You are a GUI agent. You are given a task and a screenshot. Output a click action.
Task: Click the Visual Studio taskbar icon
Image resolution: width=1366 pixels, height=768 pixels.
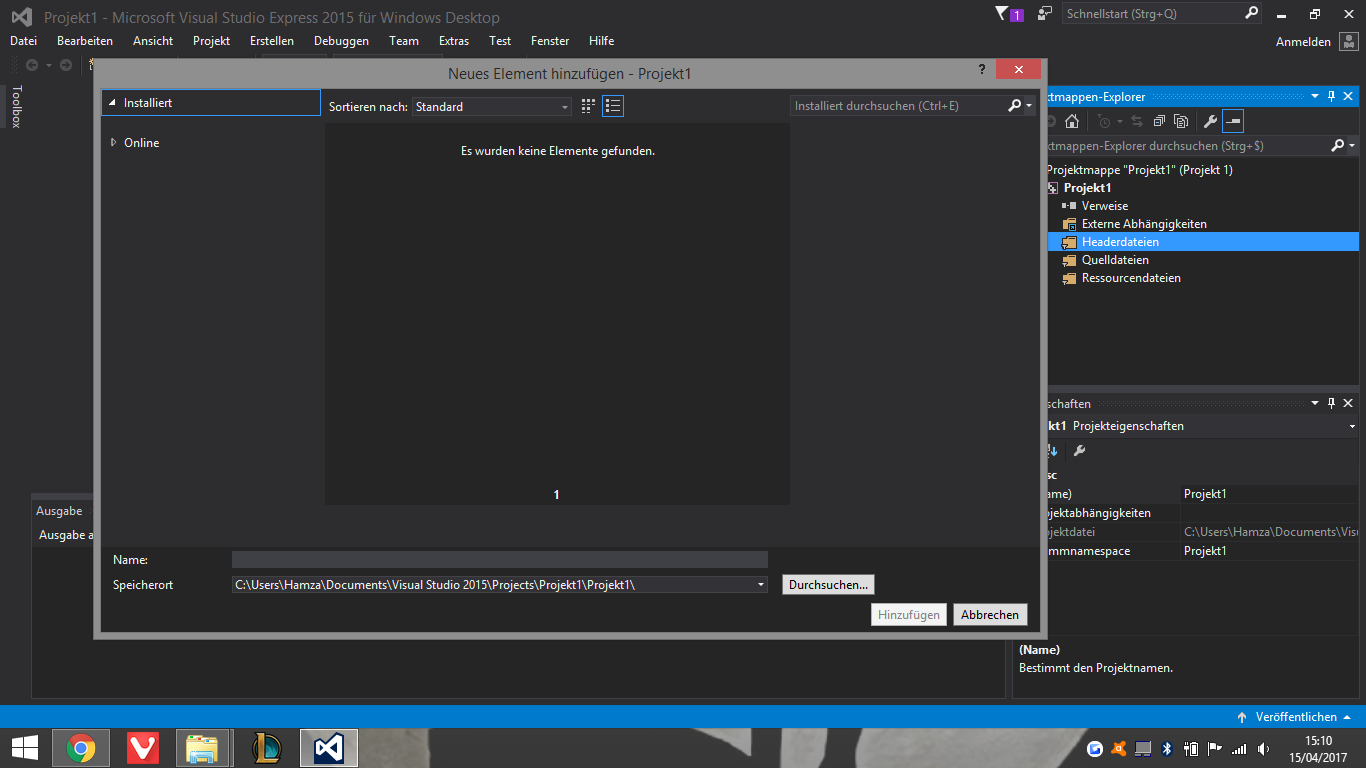click(x=329, y=748)
